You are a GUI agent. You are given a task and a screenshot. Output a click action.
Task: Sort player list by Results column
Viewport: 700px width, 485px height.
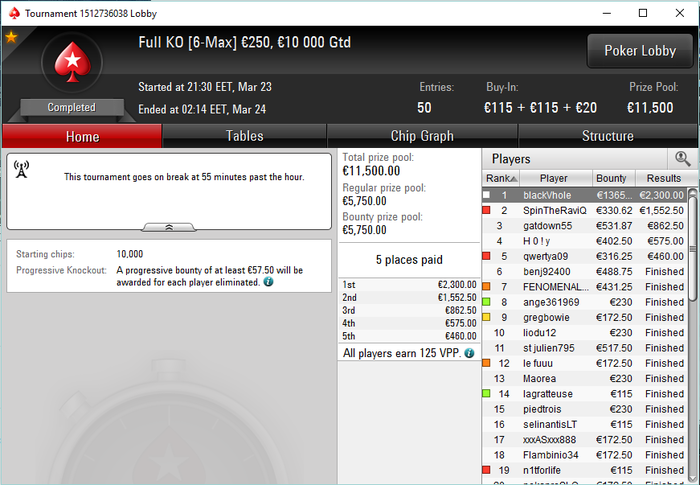(666, 178)
